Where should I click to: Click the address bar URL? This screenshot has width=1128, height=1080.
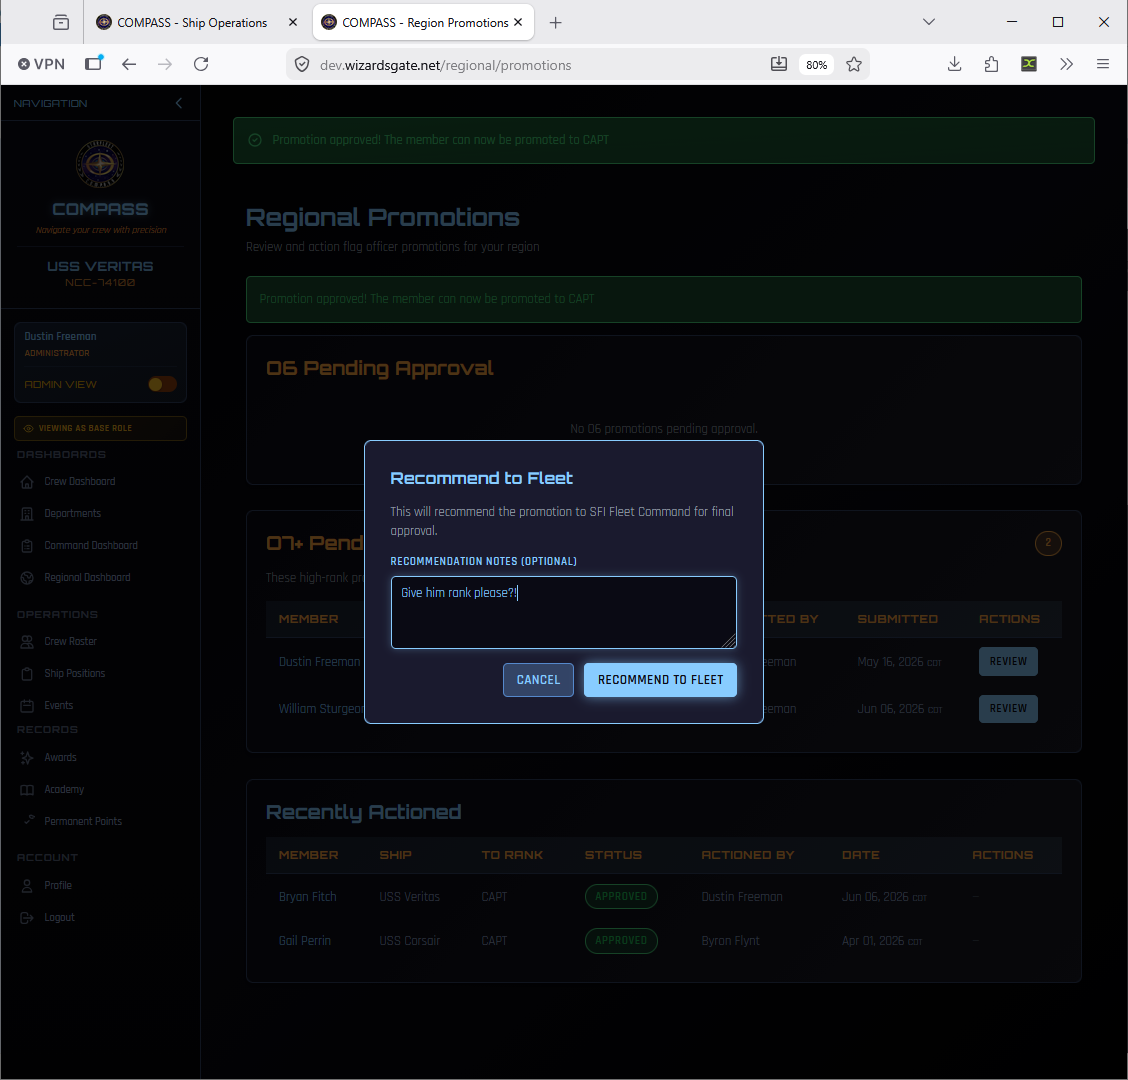pos(446,65)
